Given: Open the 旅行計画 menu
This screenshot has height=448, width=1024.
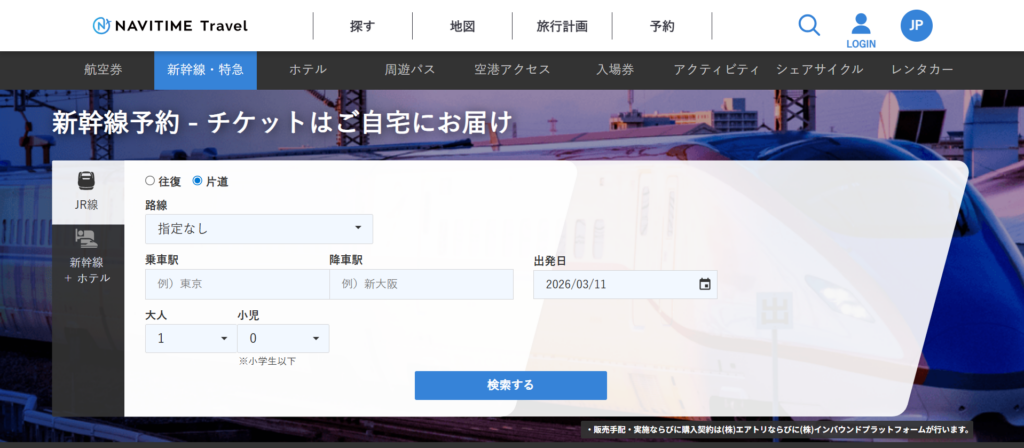Looking at the screenshot, I should click(561, 26).
